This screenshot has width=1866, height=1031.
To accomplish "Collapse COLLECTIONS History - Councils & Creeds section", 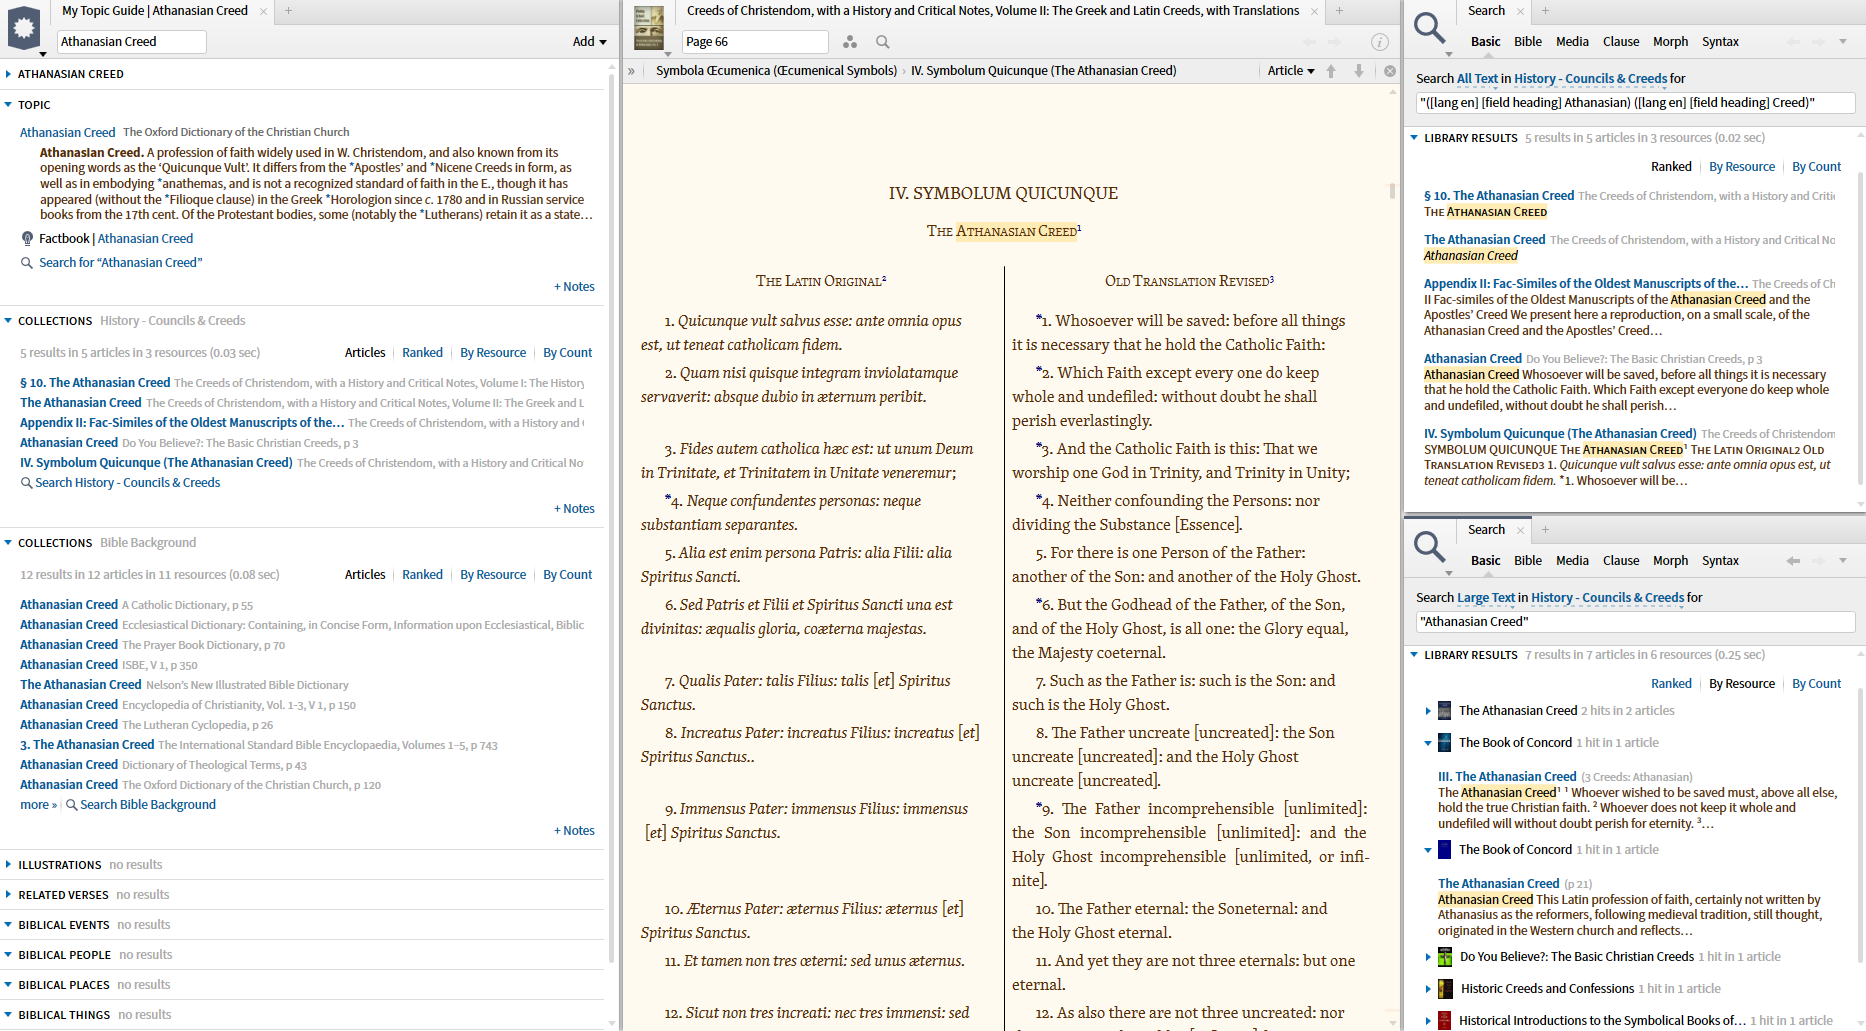I will point(8,321).
